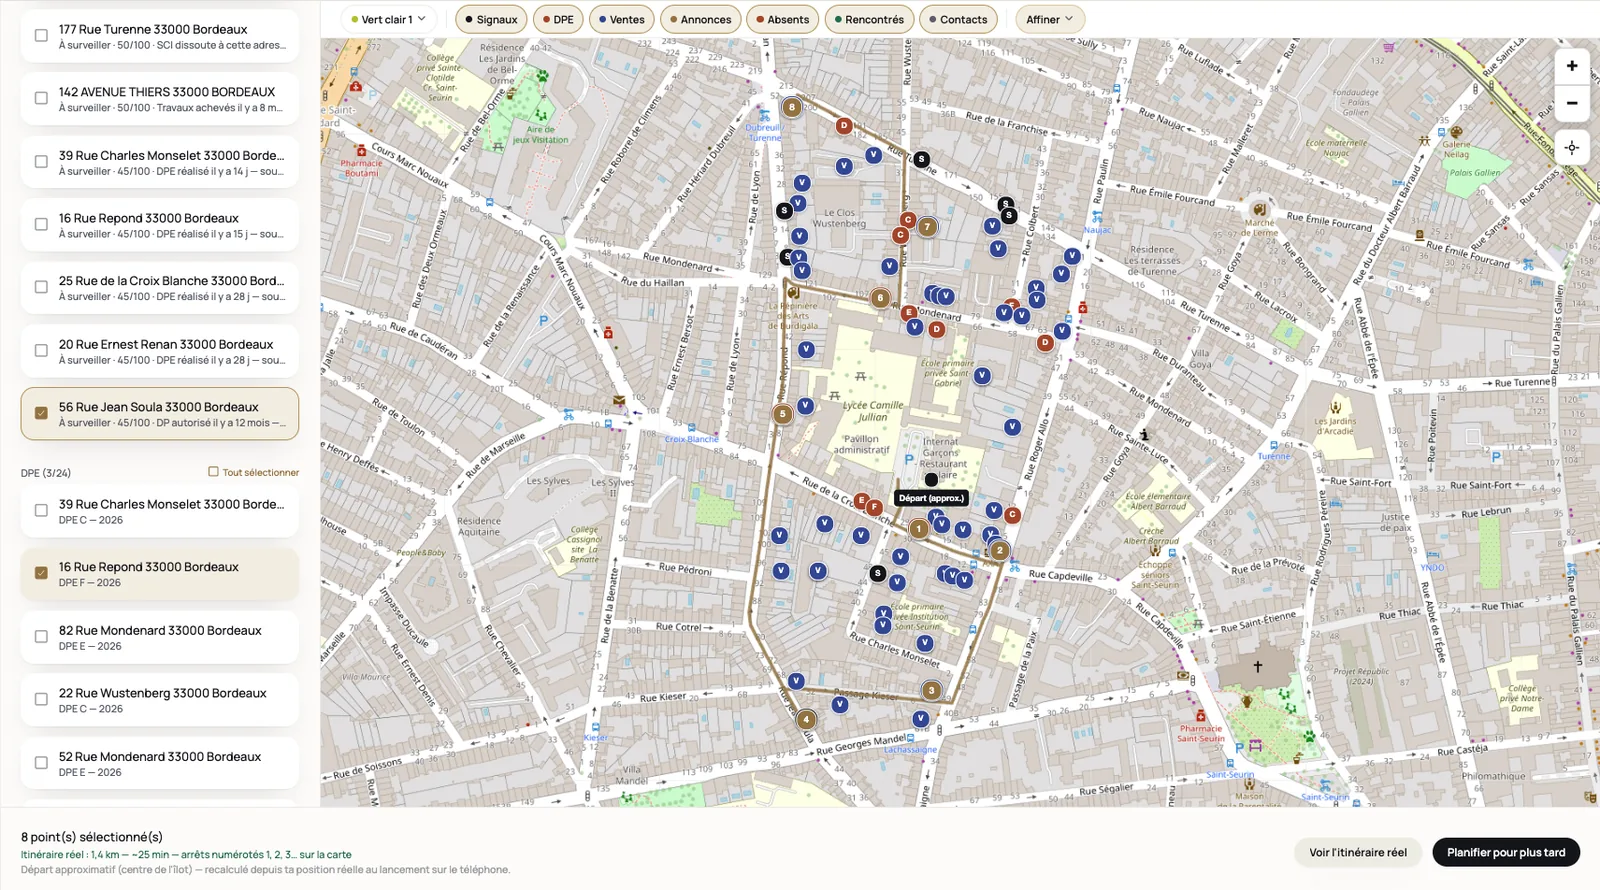Check the 52 Rue Mondenard checkbox
Screen dimensions: 1600x890
(41, 763)
